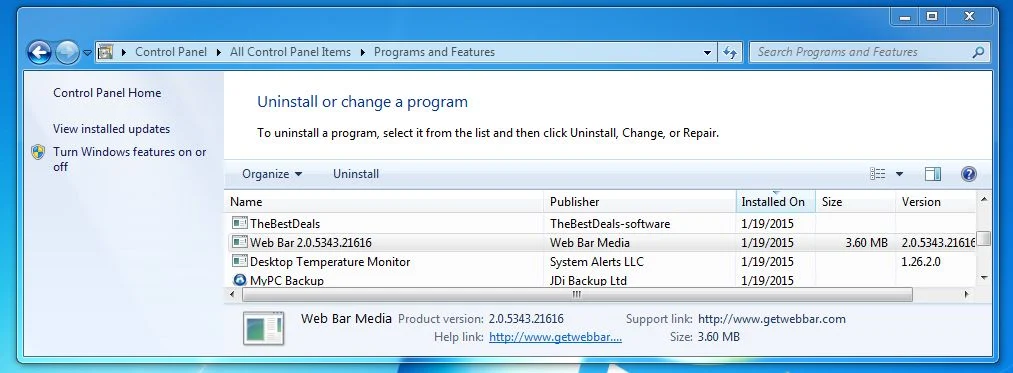Click the Control Panel icon in address bar

(x=105, y=52)
